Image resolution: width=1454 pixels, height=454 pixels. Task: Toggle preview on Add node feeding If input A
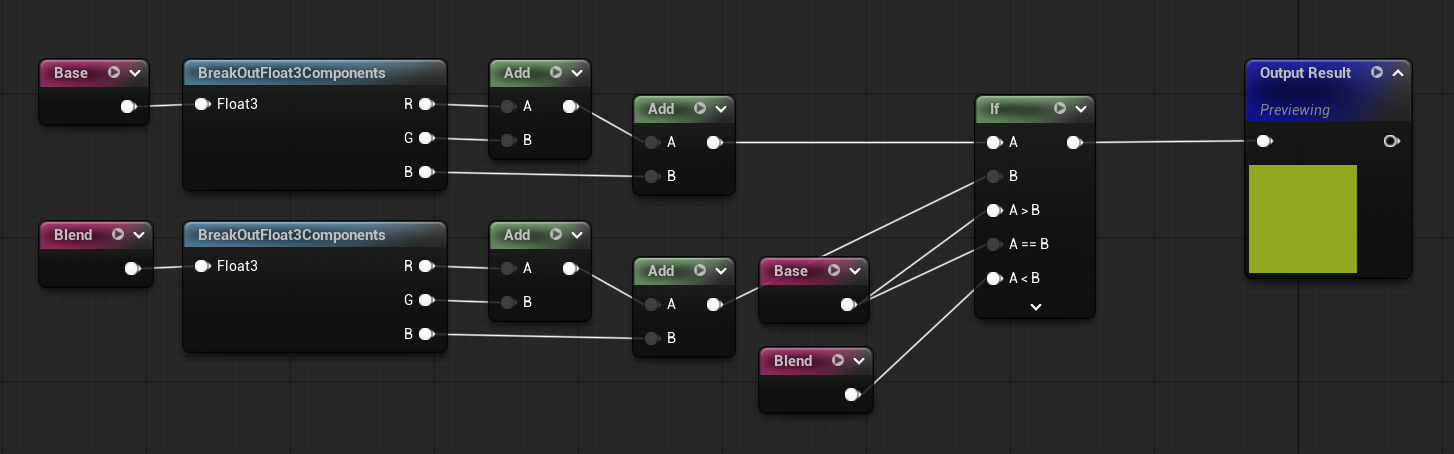point(700,109)
